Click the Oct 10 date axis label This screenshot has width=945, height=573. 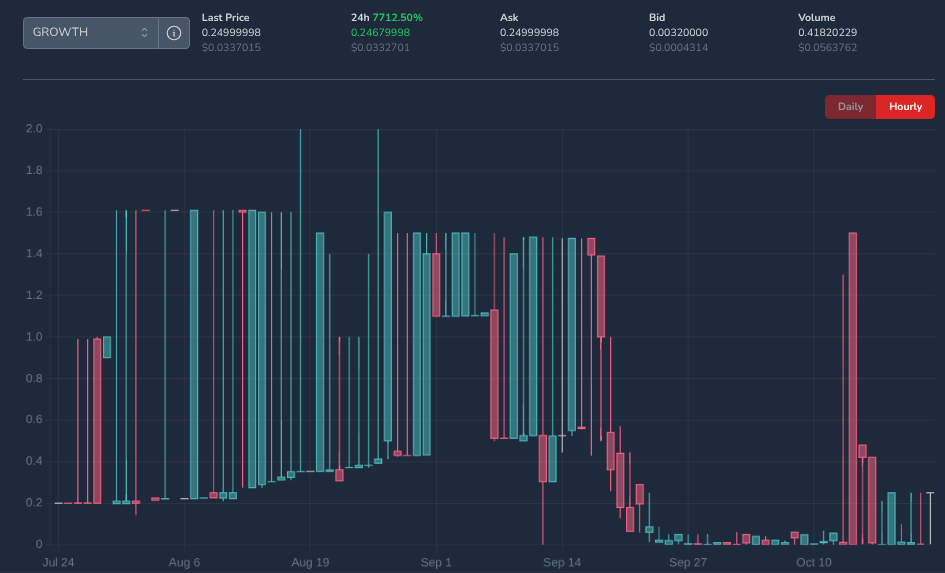tap(814, 562)
